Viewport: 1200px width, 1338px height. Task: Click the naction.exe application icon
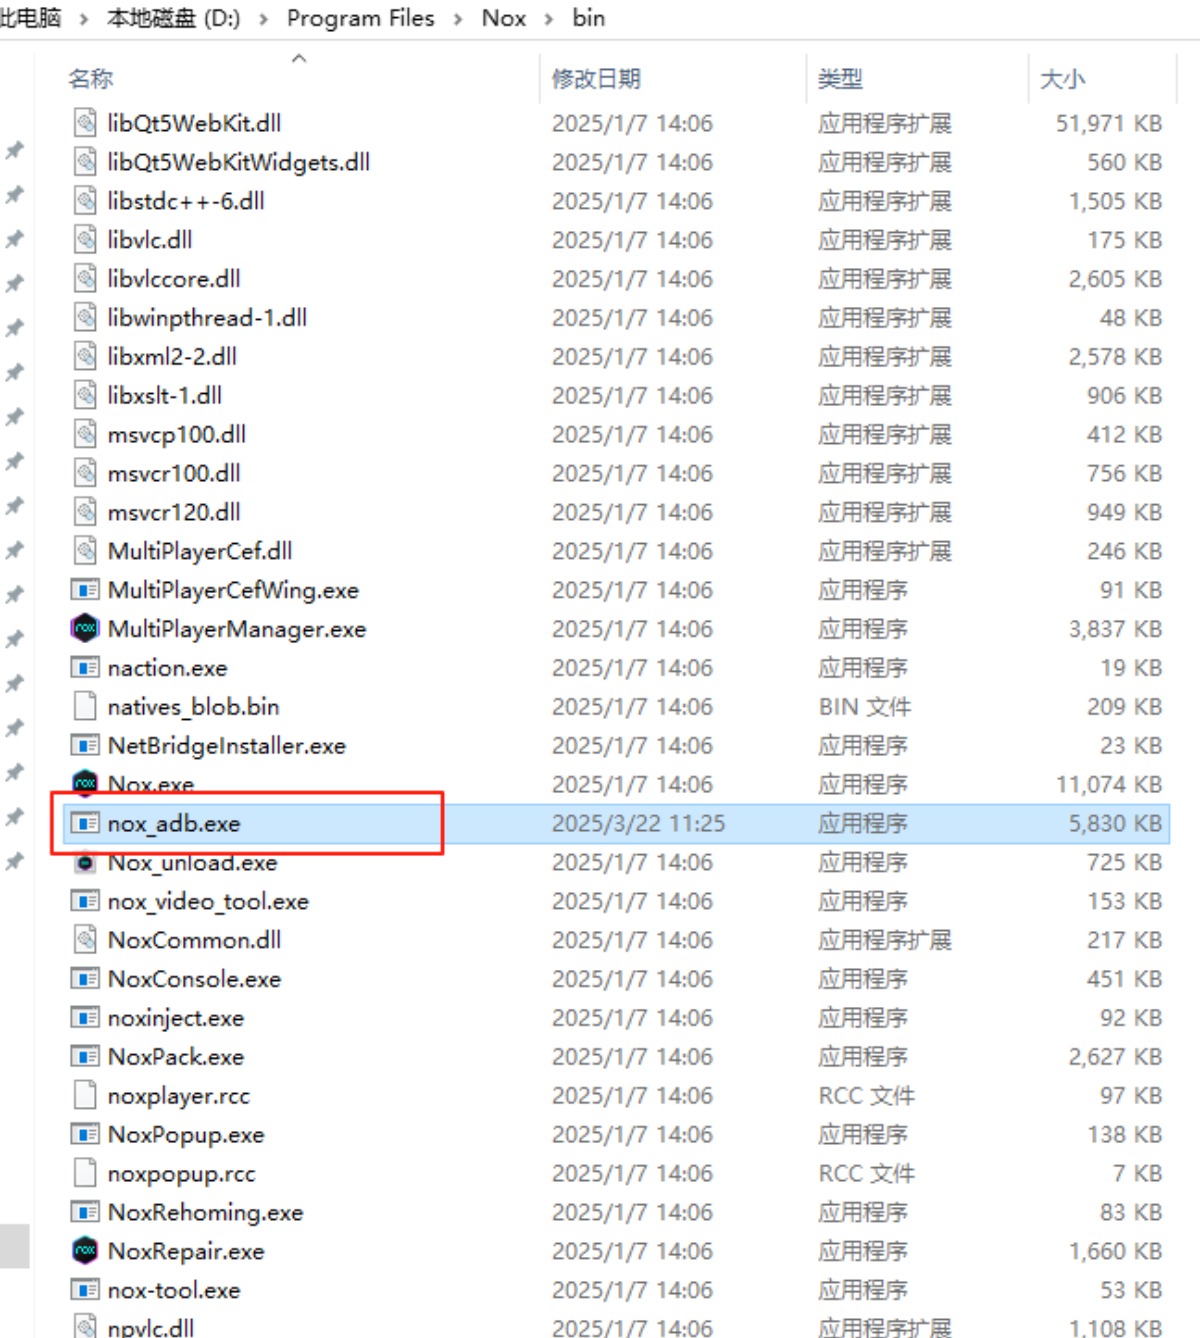(86, 668)
